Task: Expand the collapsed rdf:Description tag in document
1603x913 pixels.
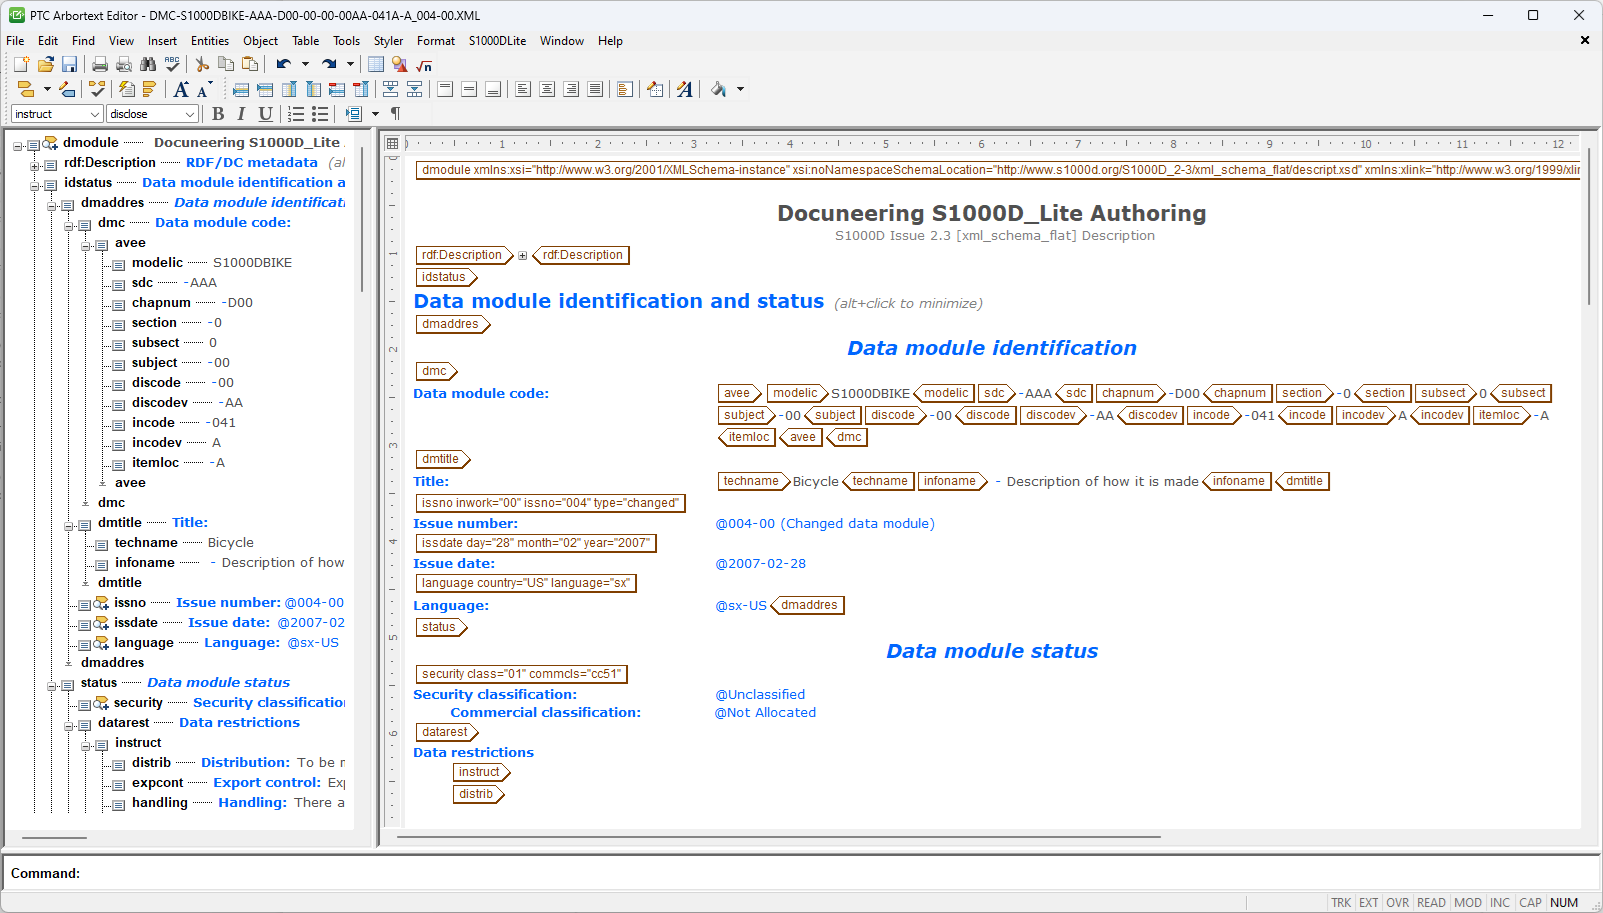Action: tap(522, 256)
